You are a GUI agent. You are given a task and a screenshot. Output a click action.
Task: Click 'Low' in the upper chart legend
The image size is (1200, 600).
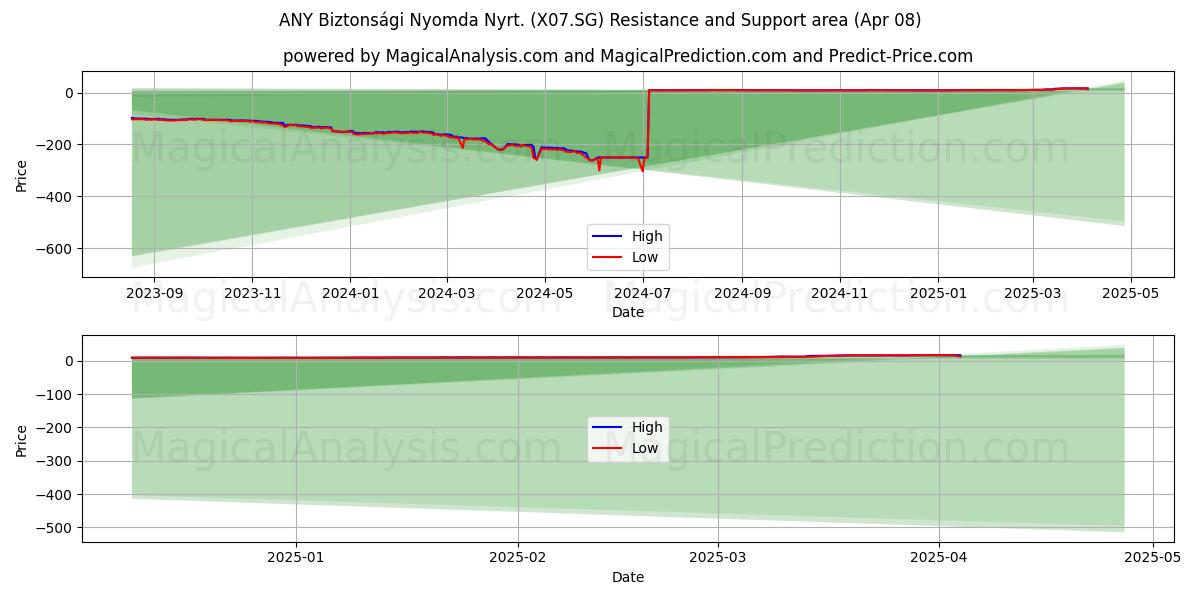pos(645,257)
